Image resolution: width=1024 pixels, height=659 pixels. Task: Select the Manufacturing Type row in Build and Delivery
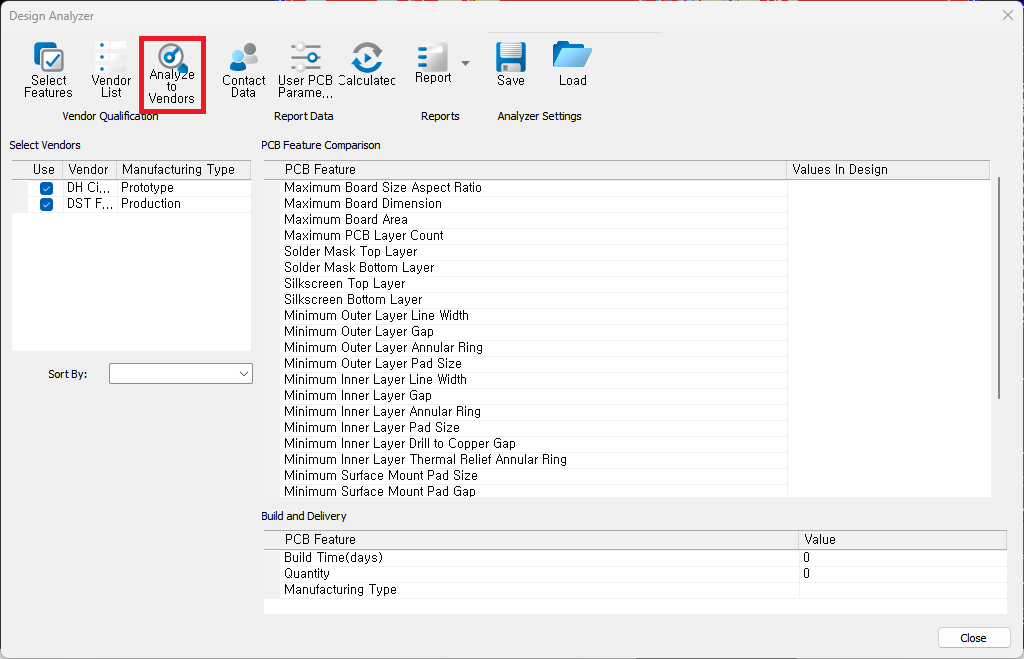pos(635,590)
